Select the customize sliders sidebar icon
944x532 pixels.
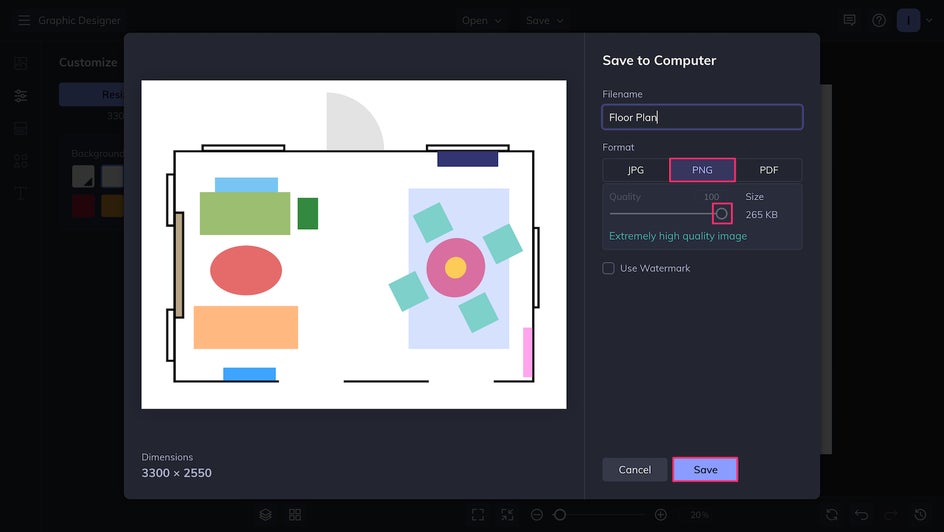[21, 96]
